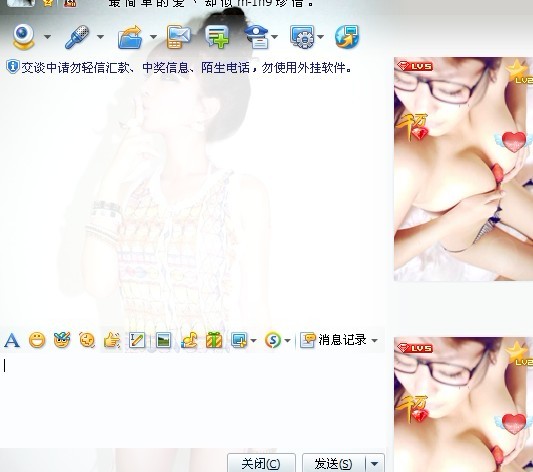Click the send SMS envelope icon
This screenshot has height=472, width=533.
[x=178, y=37]
